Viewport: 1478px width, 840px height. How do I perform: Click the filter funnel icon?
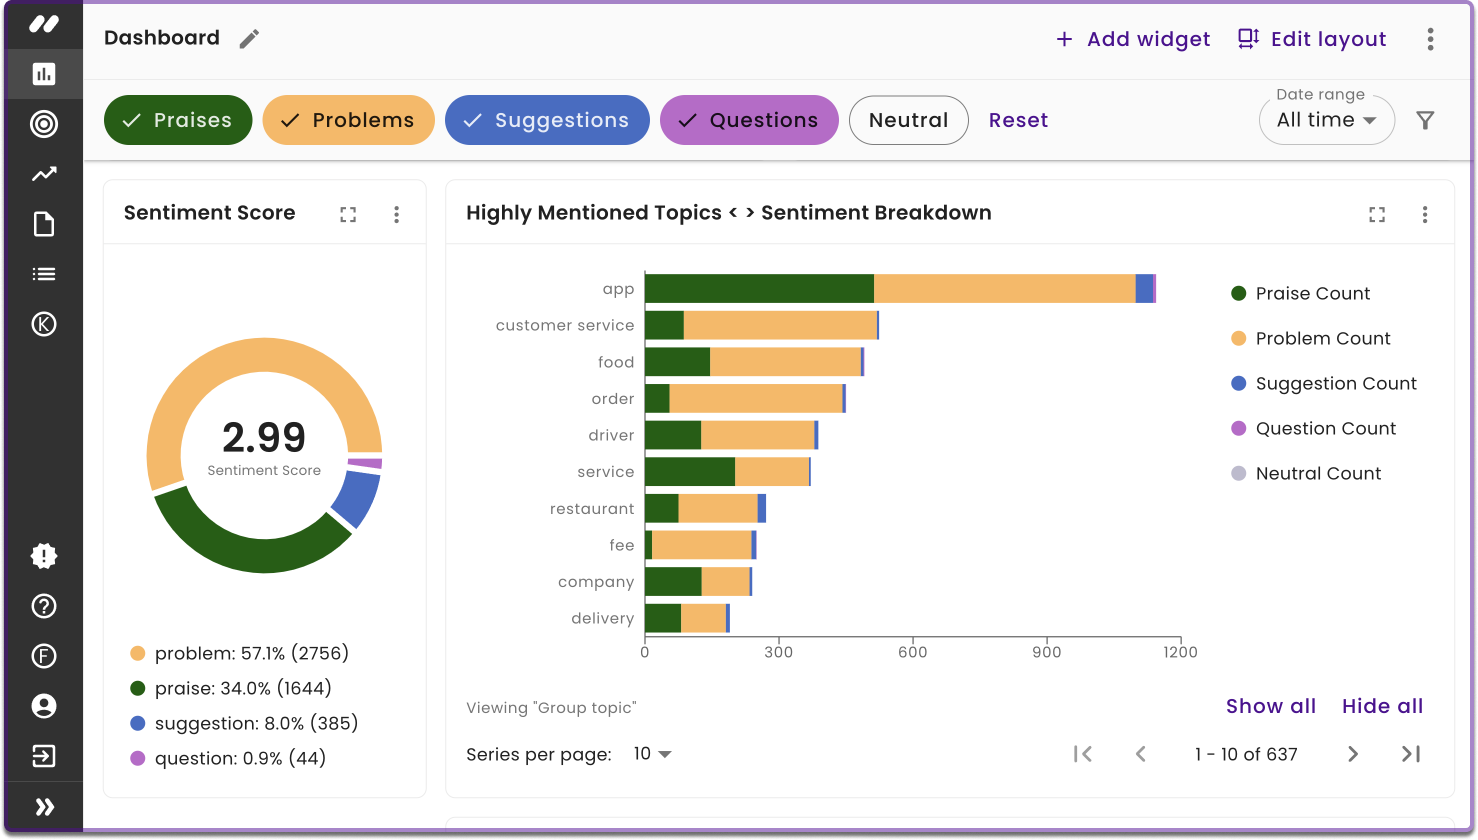1426,120
